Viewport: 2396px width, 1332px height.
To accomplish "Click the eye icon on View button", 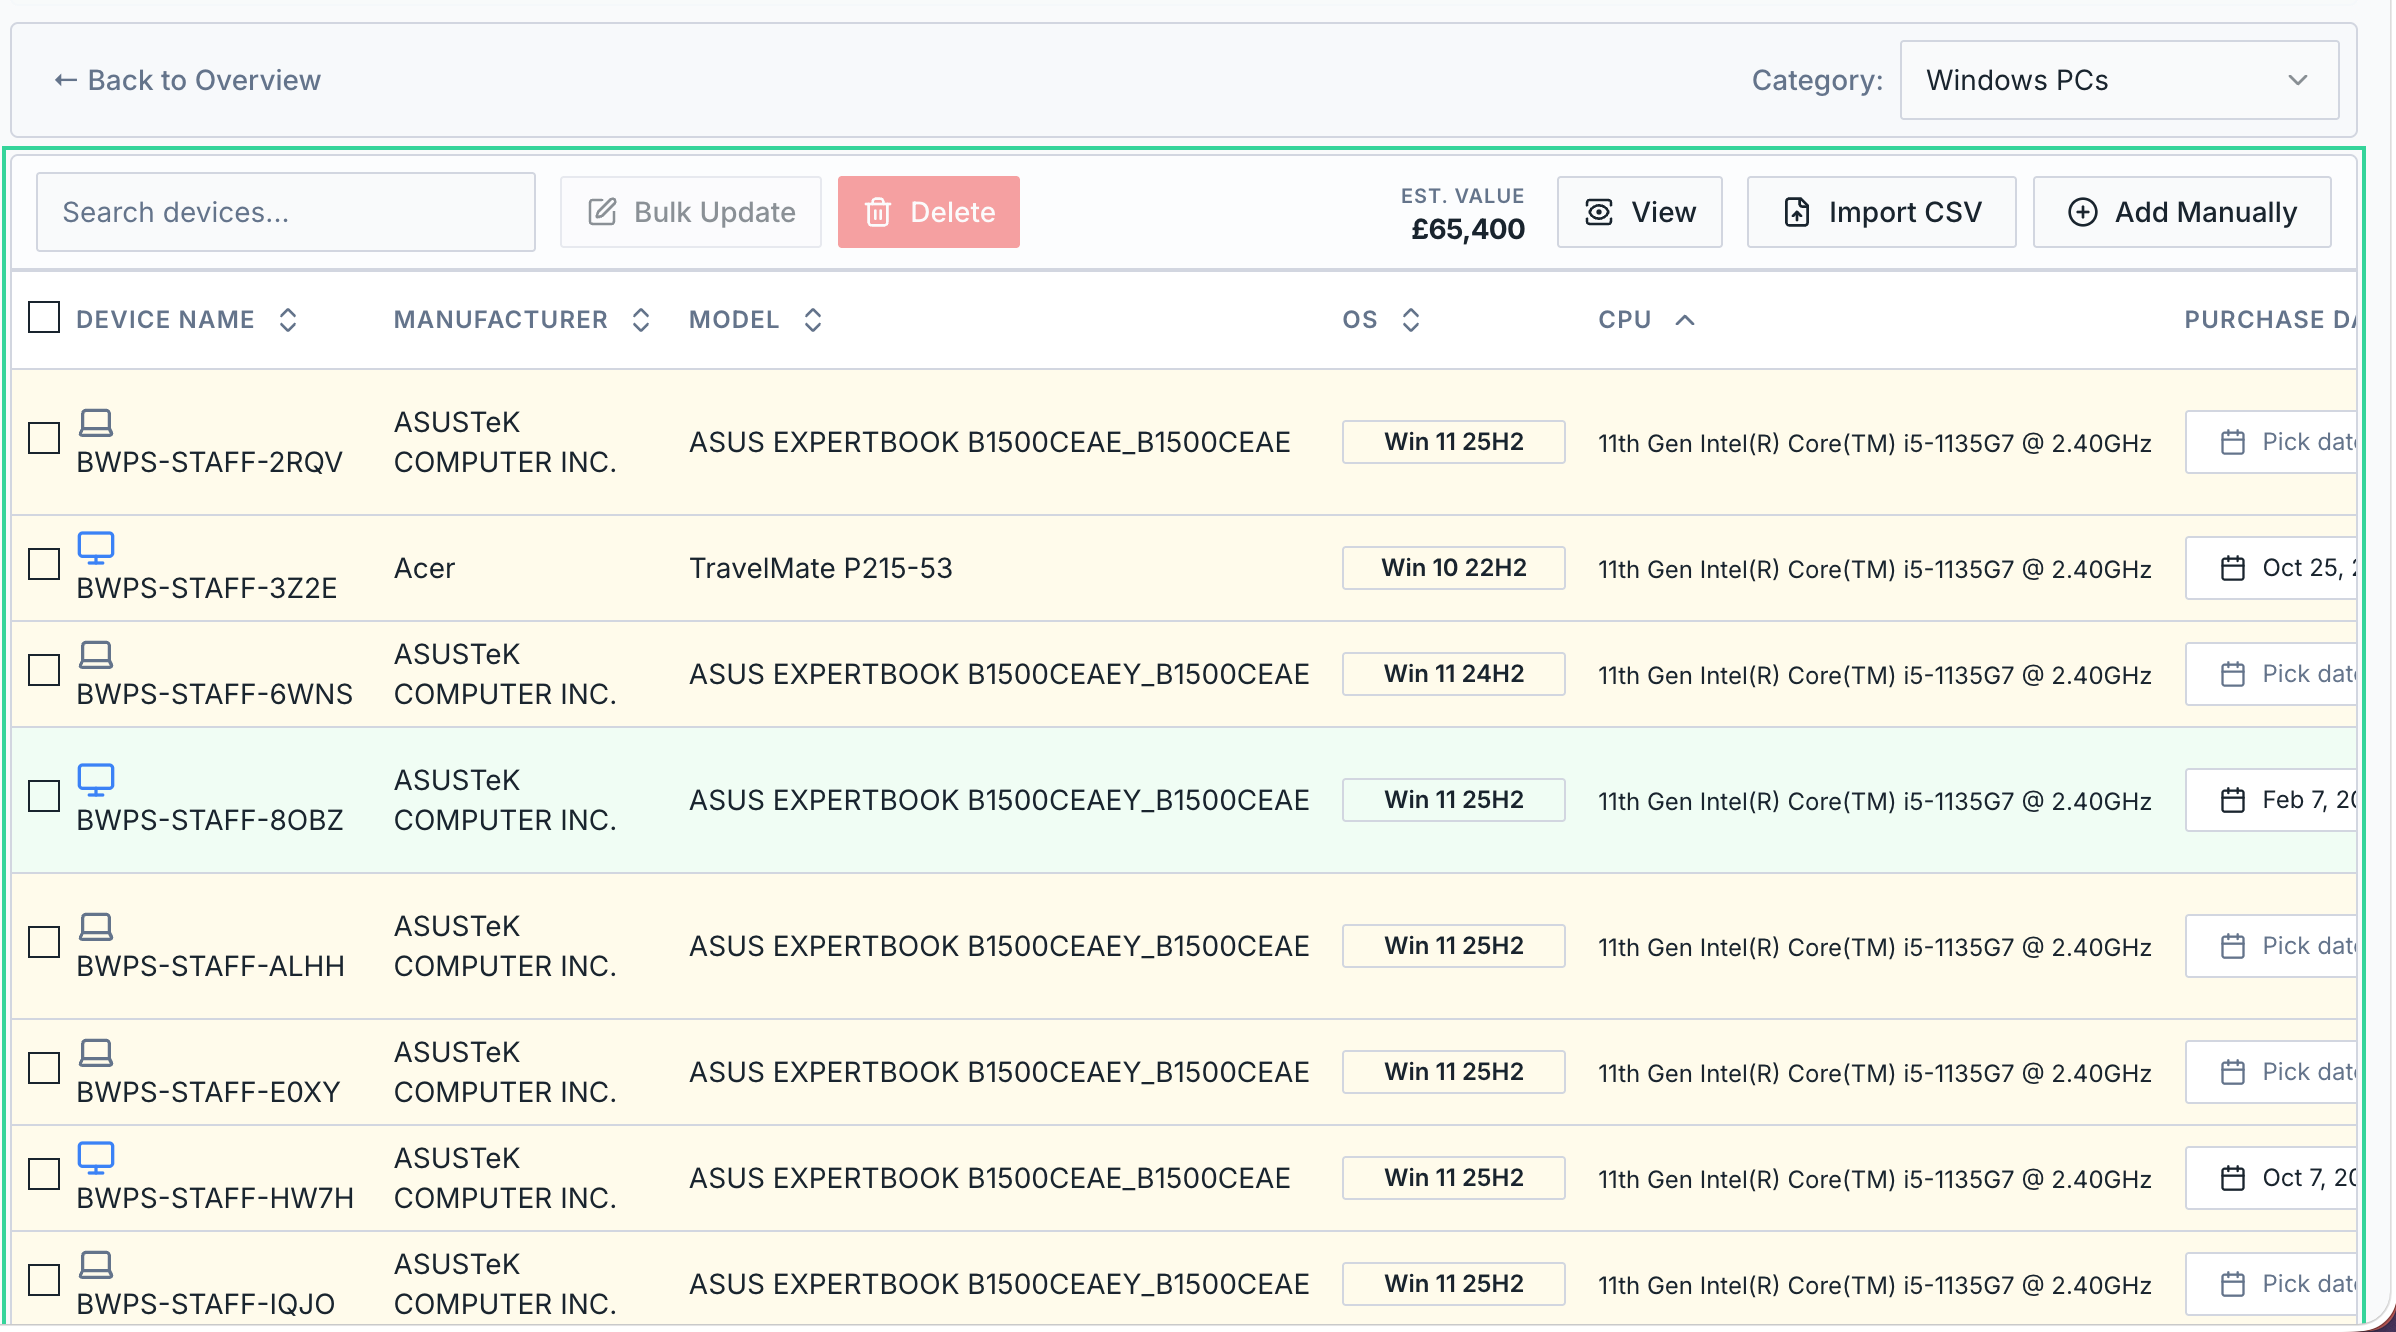I will (x=1599, y=212).
